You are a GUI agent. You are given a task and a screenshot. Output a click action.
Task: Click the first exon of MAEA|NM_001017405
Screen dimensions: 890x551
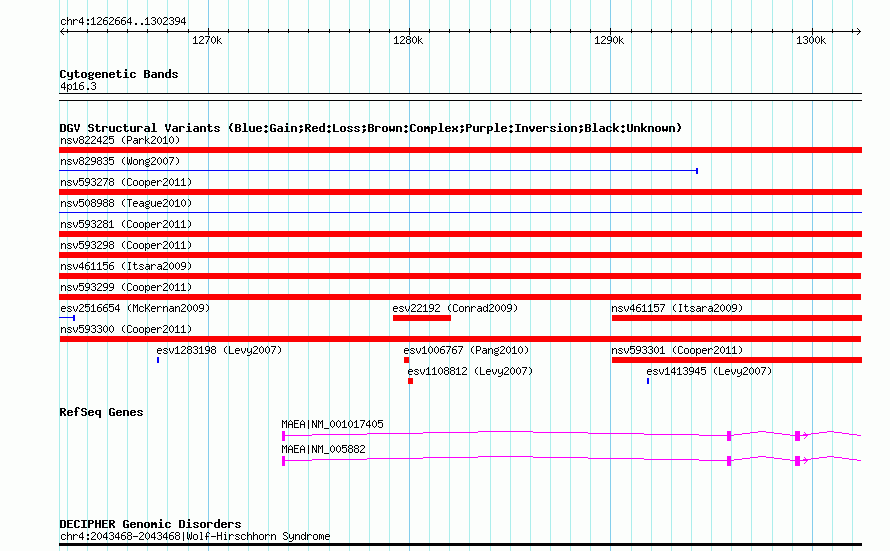click(x=283, y=436)
